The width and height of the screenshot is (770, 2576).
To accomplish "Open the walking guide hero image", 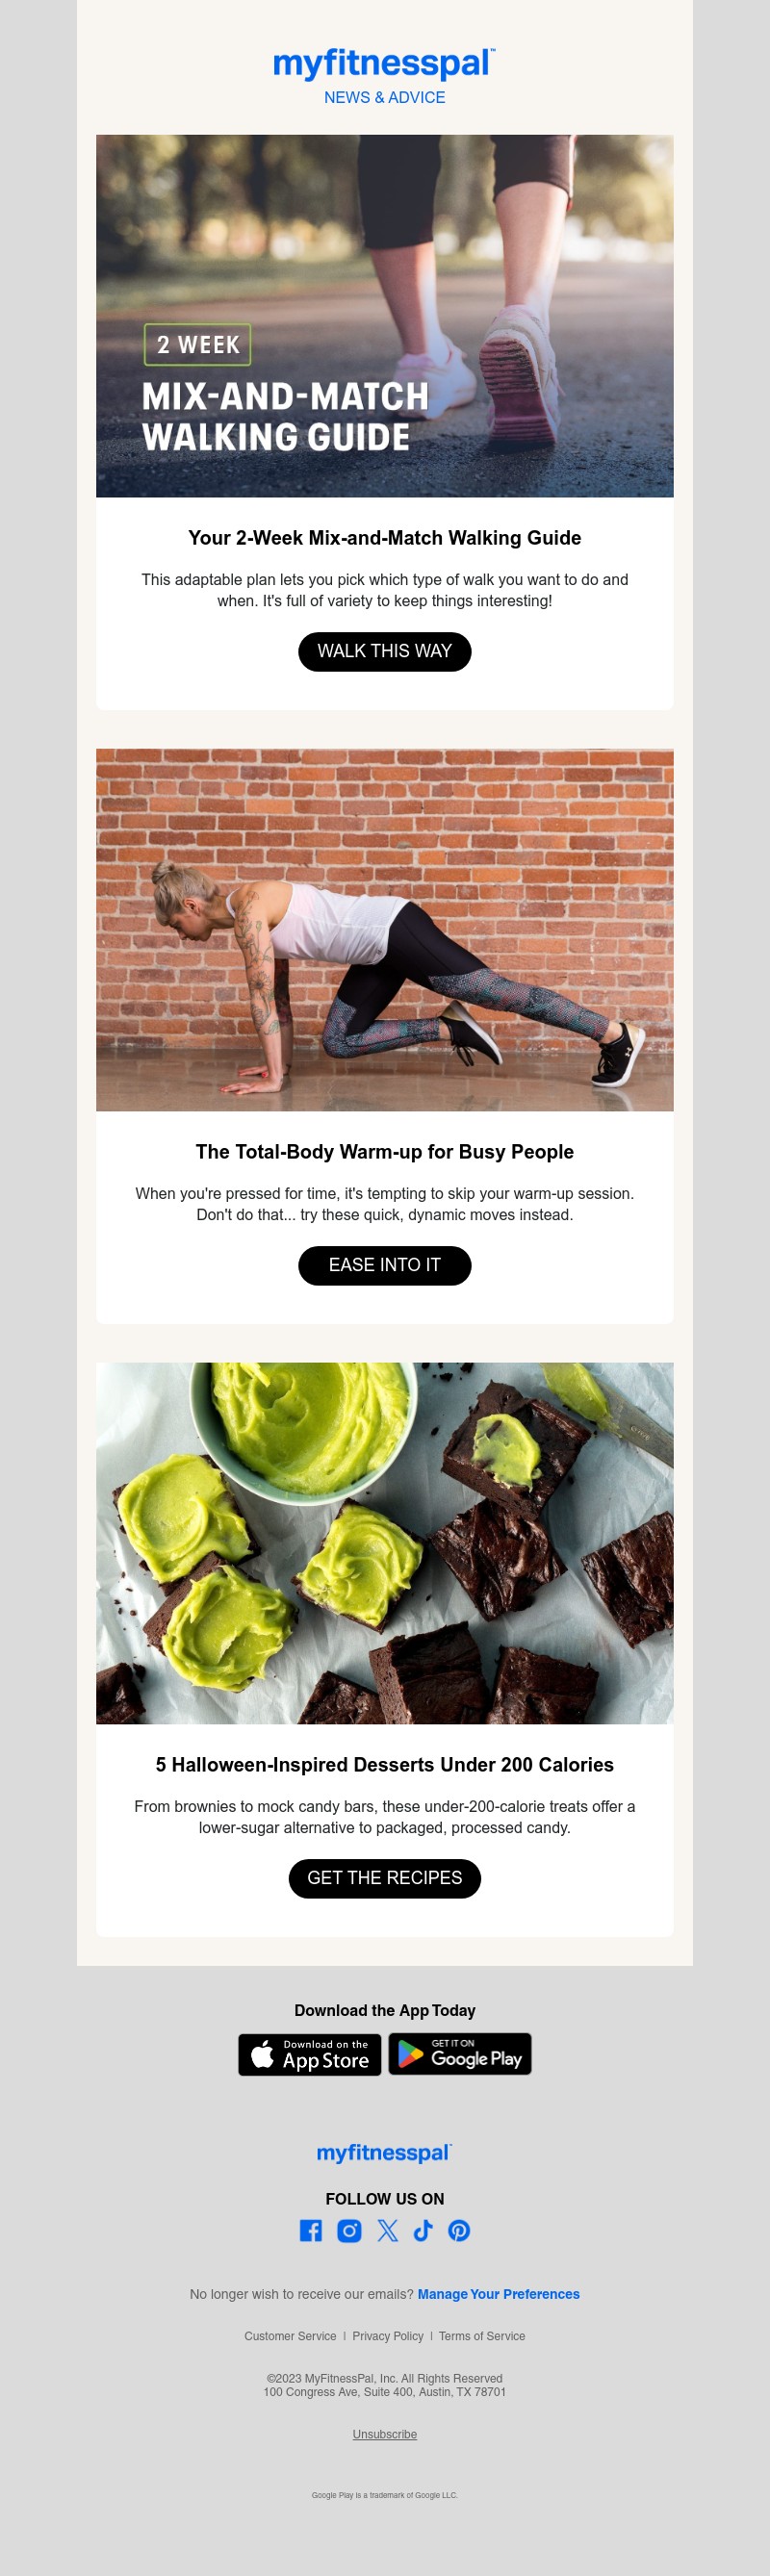I will pyautogui.click(x=385, y=316).
